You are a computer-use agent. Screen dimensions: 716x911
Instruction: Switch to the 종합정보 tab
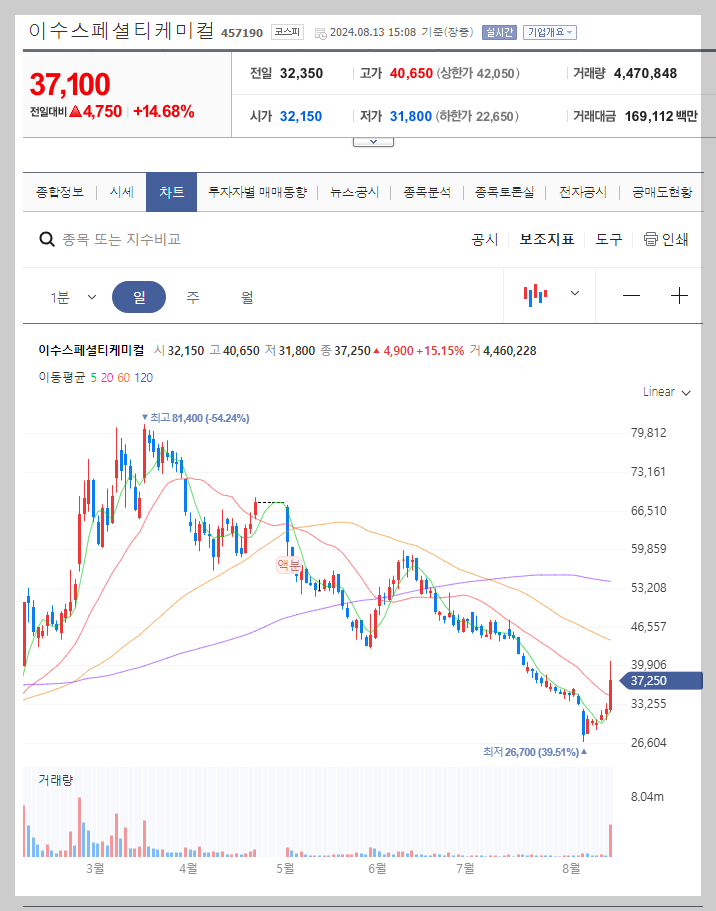60,192
